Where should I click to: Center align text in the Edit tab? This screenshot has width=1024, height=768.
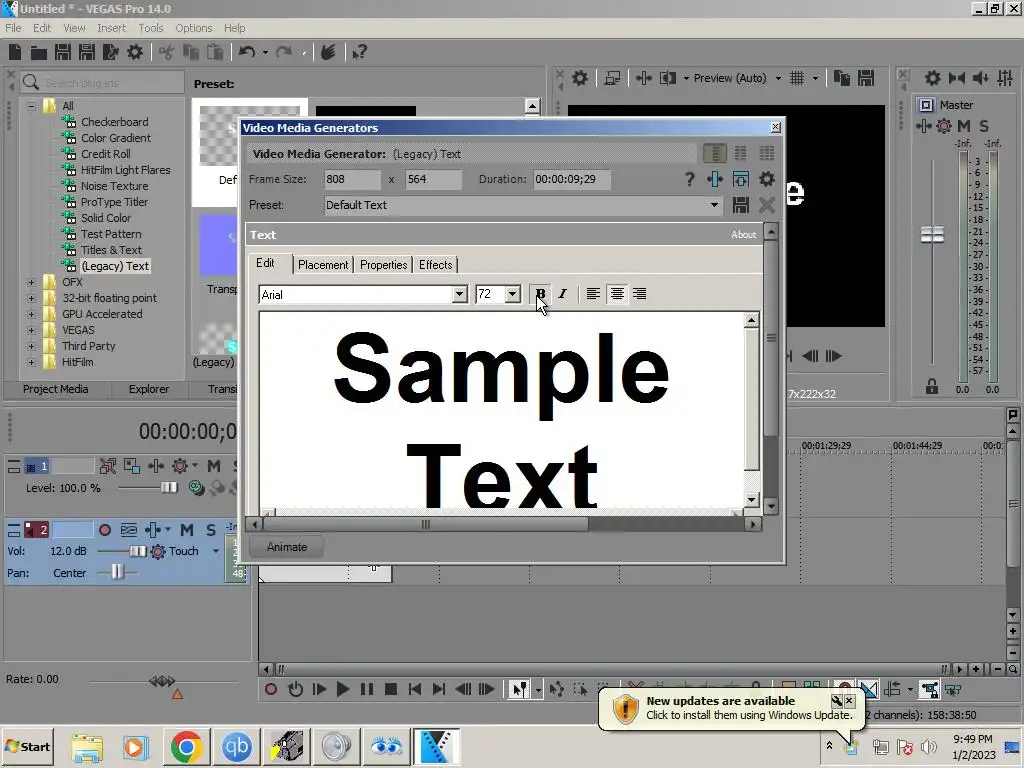coord(616,294)
